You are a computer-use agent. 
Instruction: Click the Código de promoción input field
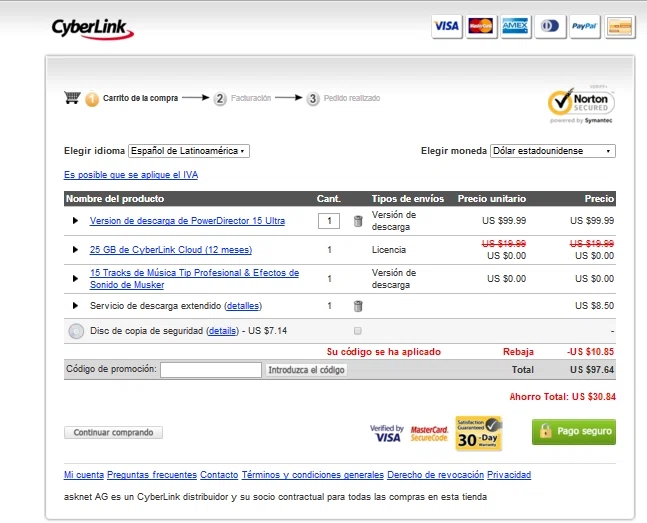(x=211, y=370)
